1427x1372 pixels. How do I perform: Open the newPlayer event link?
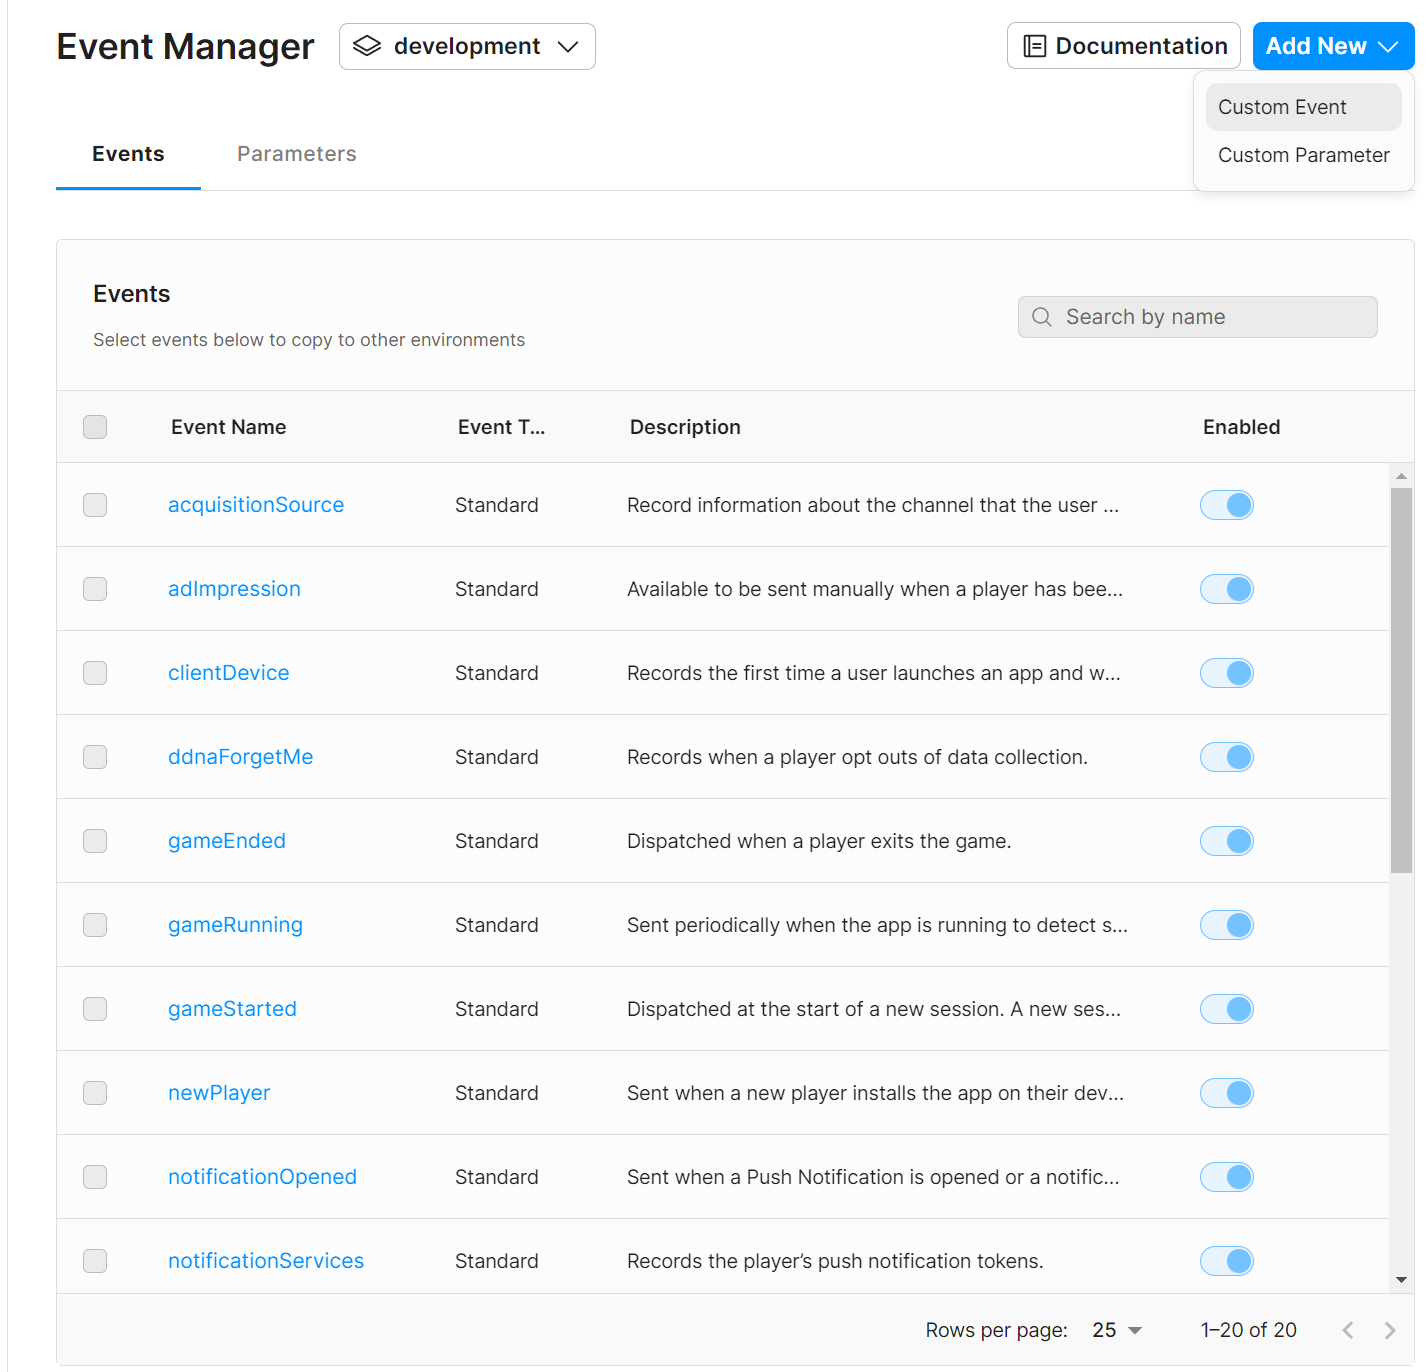pyautogui.click(x=219, y=1093)
